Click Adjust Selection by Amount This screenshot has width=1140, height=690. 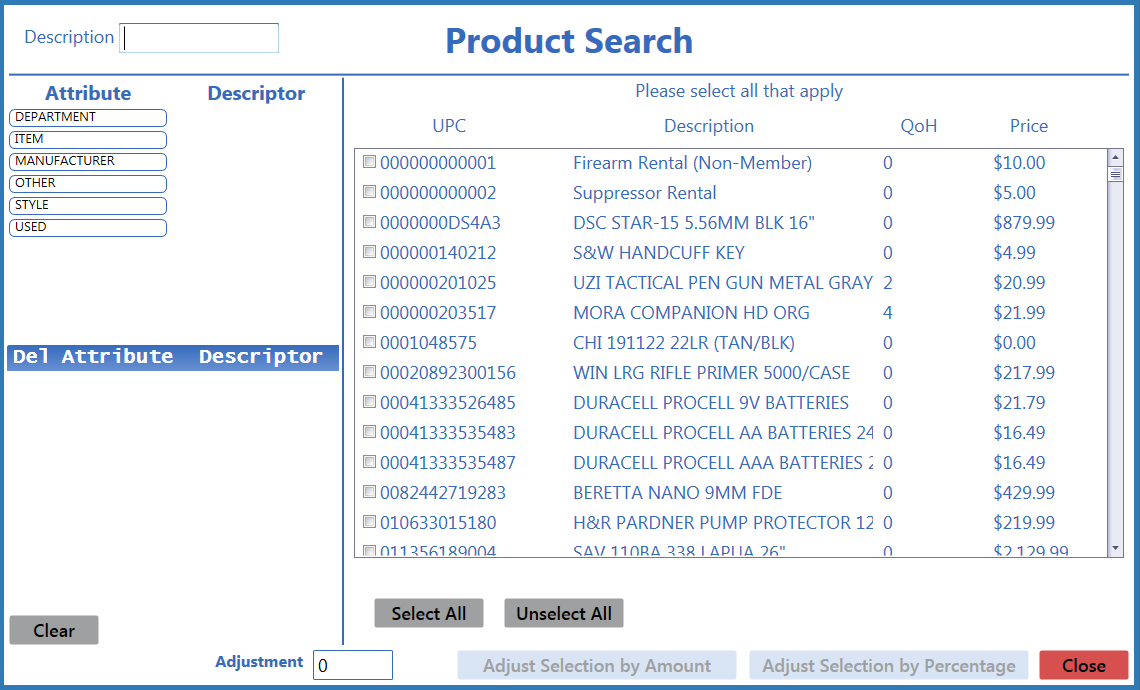[x=597, y=665]
